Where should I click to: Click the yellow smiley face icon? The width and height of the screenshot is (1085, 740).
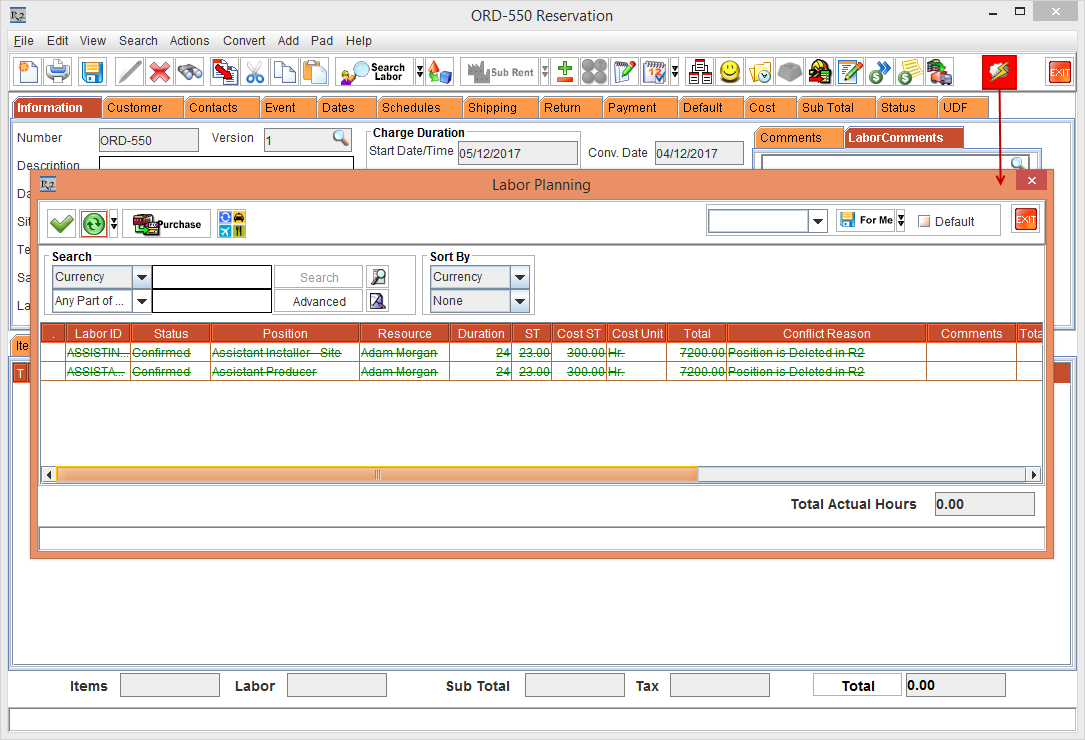[x=730, y=72]
